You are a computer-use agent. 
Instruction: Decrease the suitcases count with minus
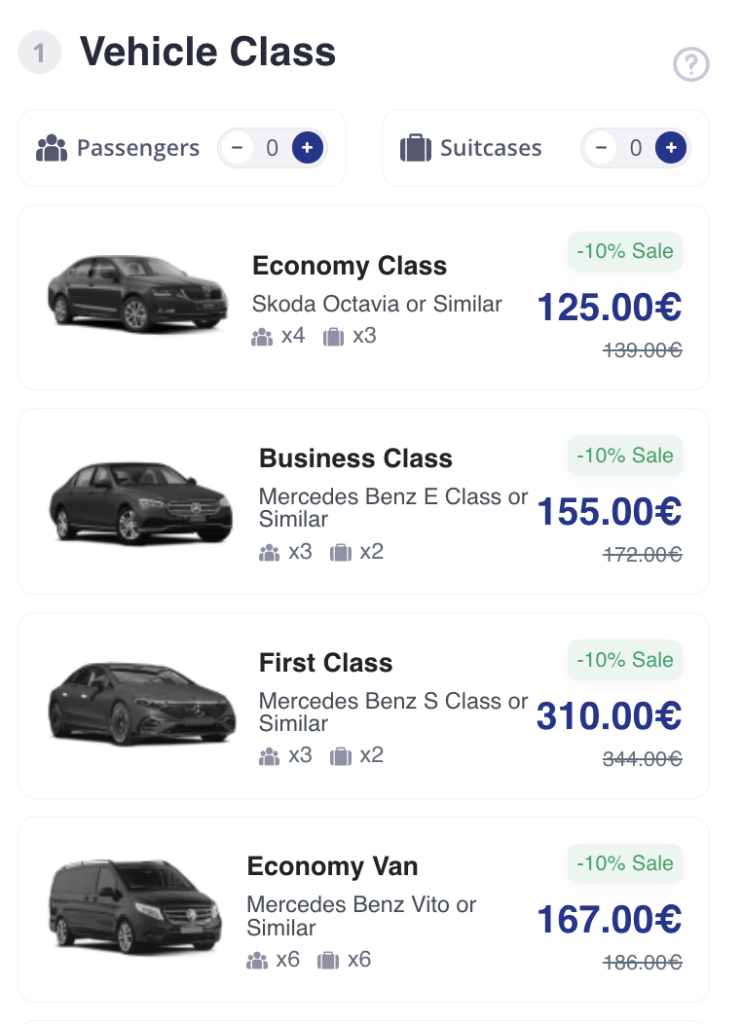pyautogui.click(x=600, y=148)
